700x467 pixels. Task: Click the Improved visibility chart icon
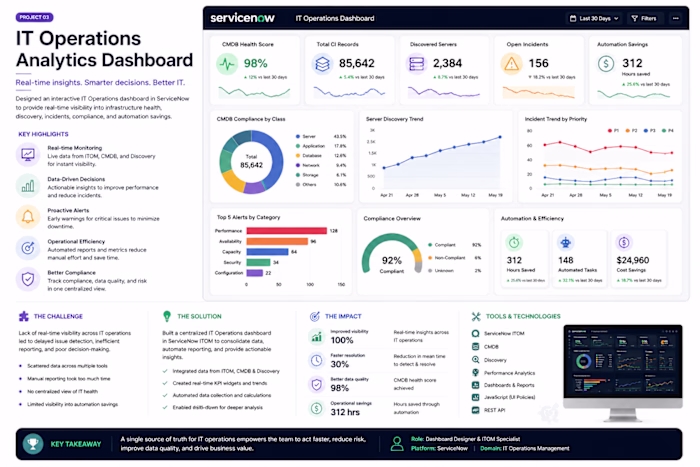click(317, 336)
